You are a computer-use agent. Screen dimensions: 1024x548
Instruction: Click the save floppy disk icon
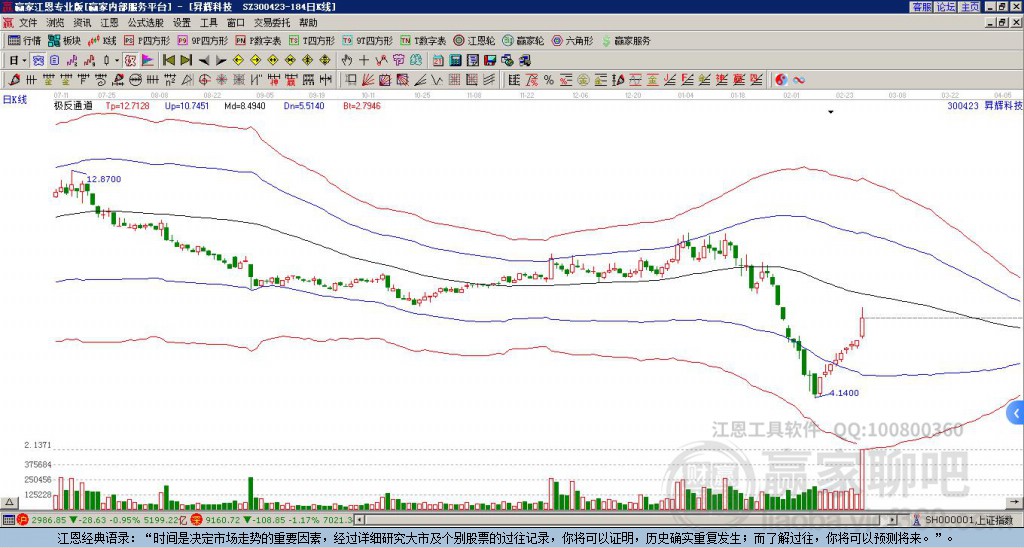pos(490,61)
